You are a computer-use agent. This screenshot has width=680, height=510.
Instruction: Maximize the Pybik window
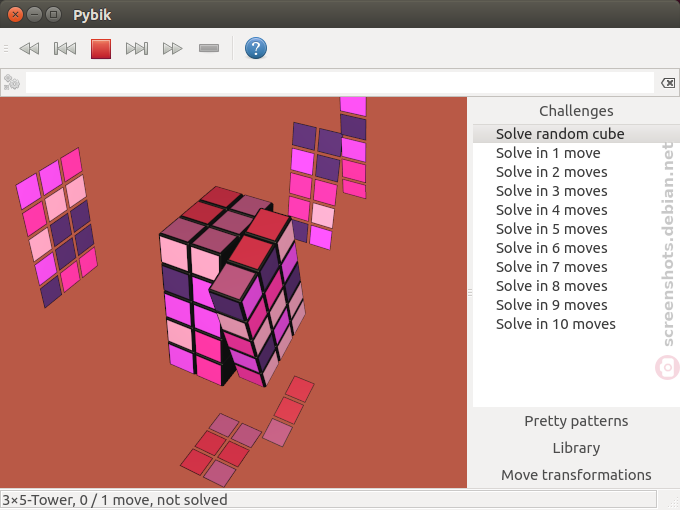click(53, 15)
